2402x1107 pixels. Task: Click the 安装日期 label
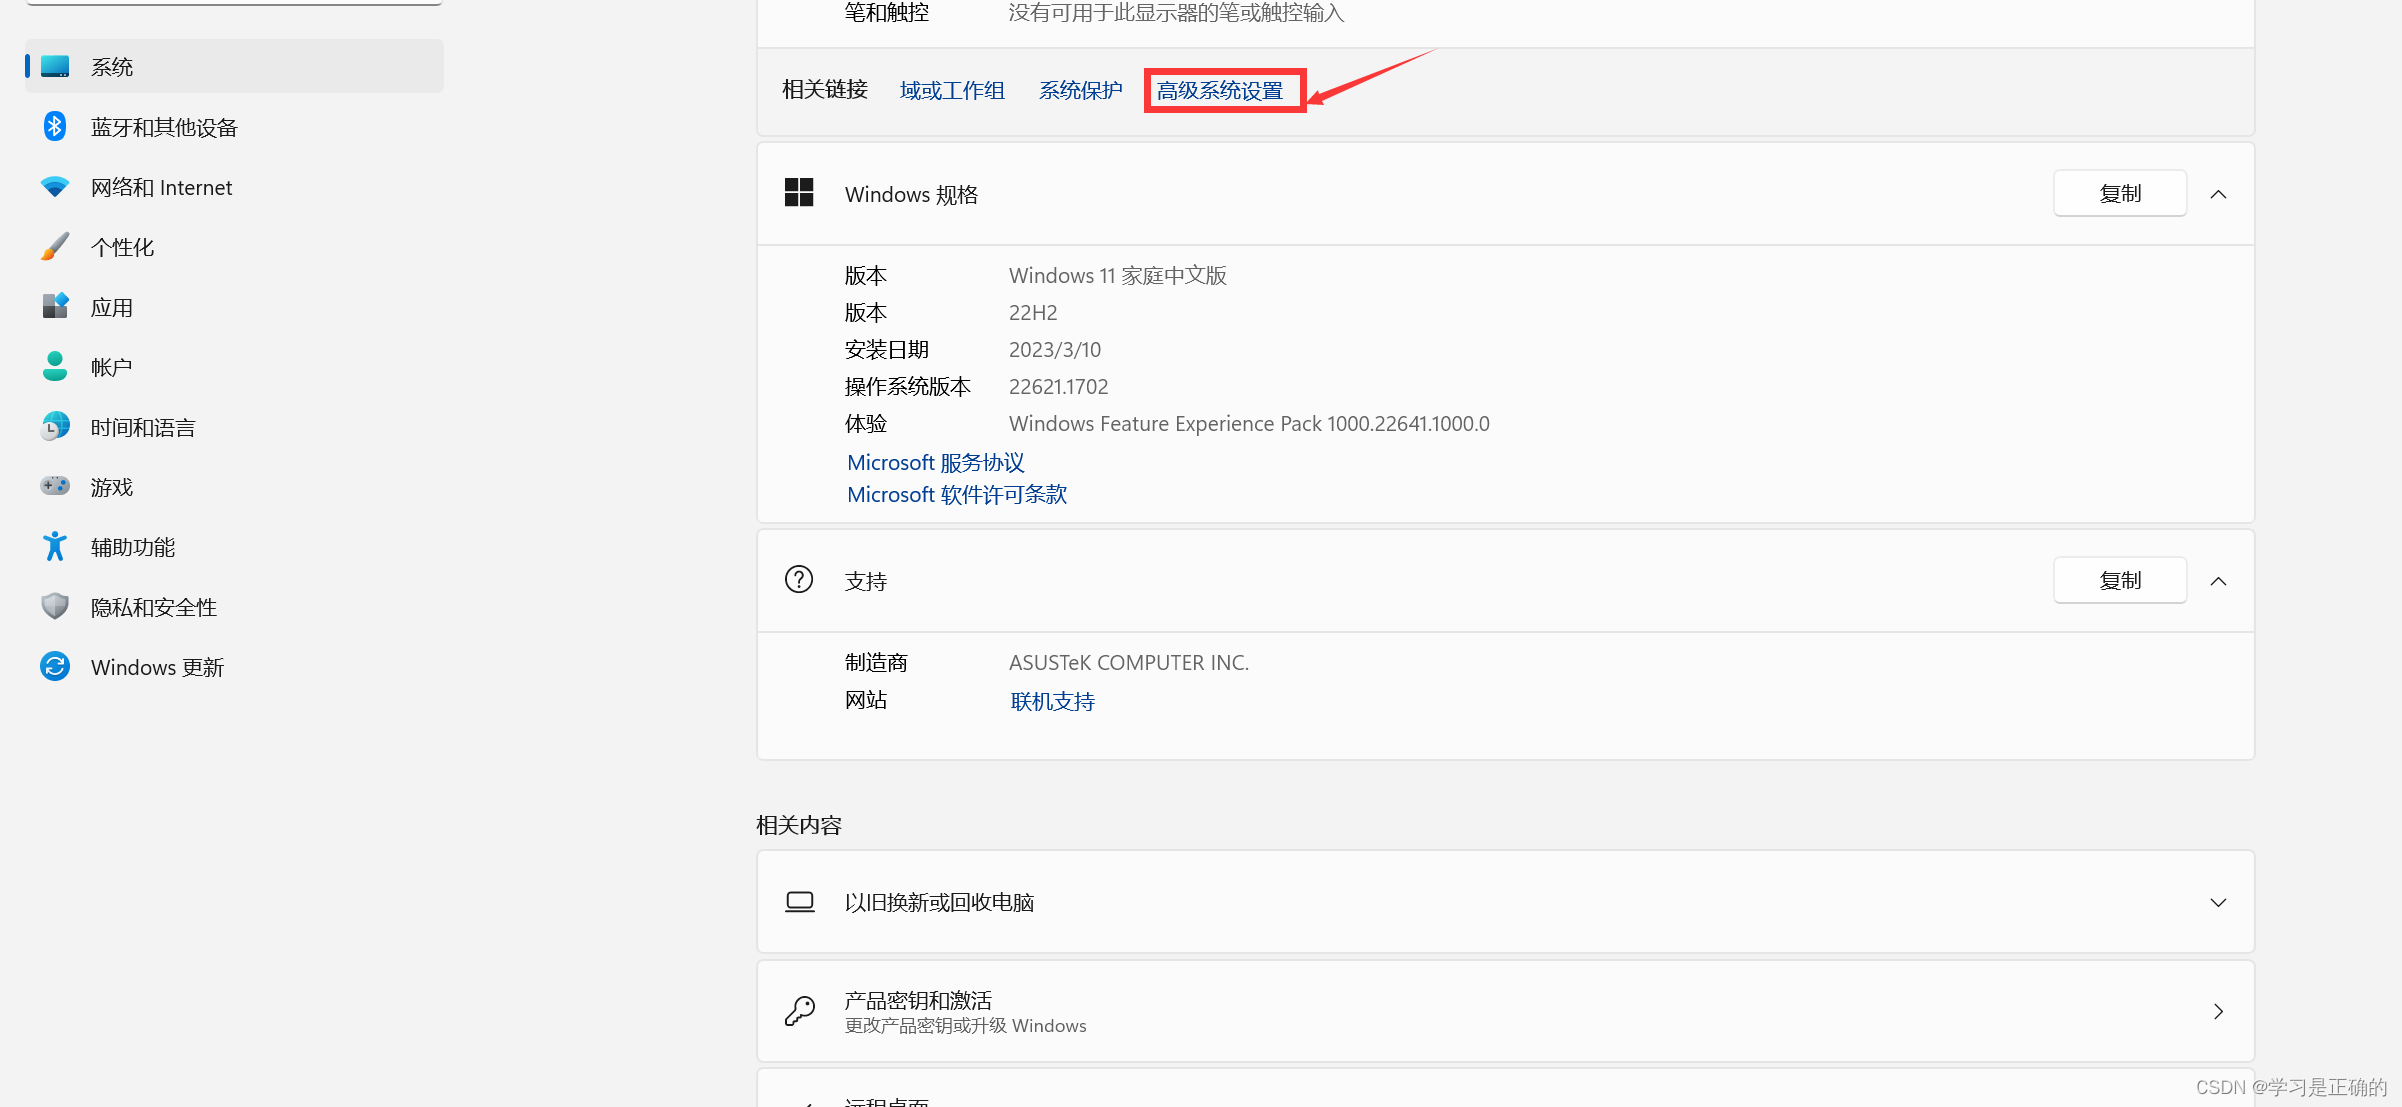887,350
